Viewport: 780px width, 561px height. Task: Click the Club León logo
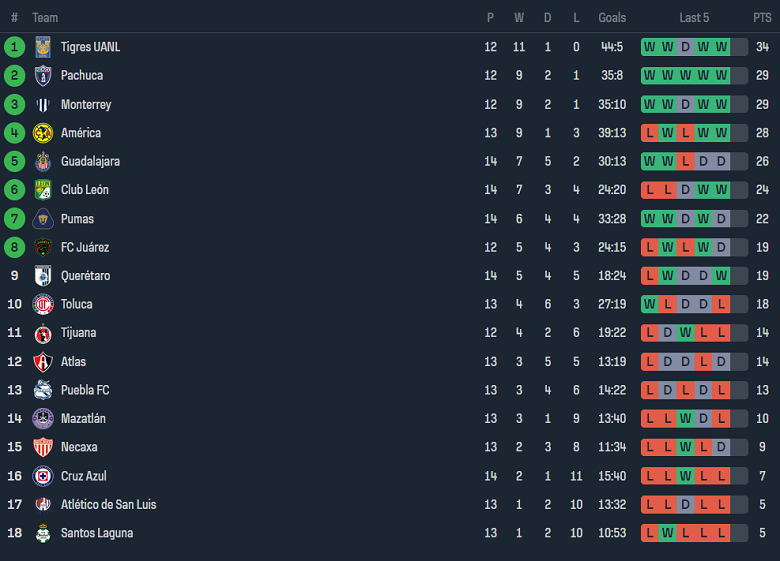[43, 190]
